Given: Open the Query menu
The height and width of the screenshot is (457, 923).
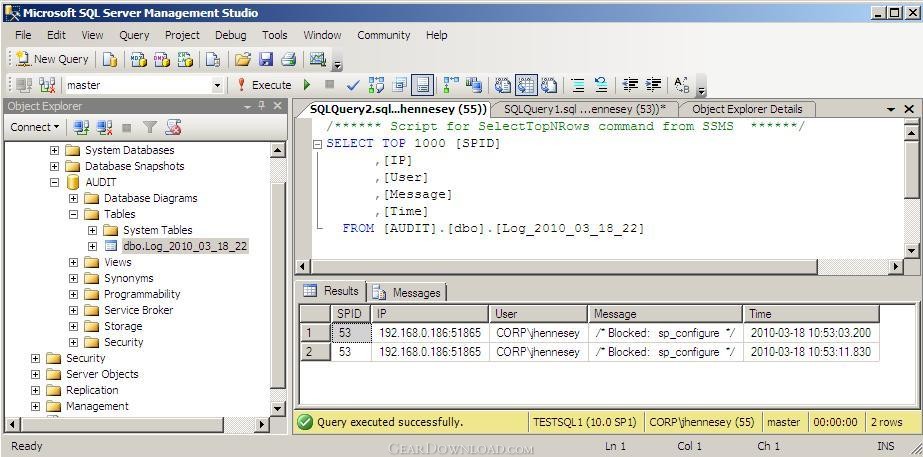Looking at the screenshot, I should pyautogui.click(x=134, y=35).
